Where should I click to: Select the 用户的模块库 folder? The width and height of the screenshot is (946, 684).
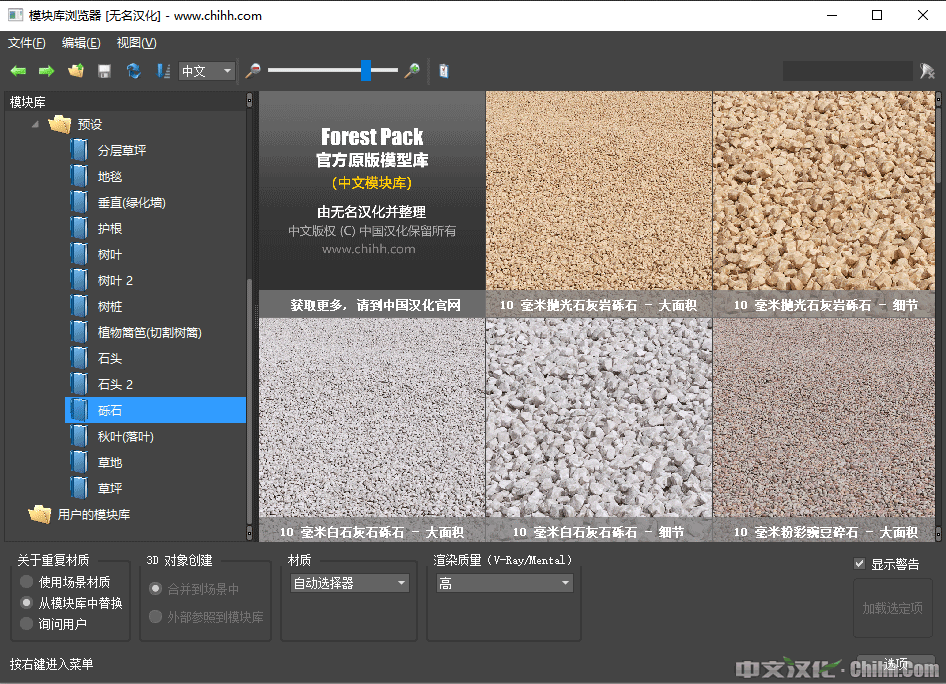[93, 515]
